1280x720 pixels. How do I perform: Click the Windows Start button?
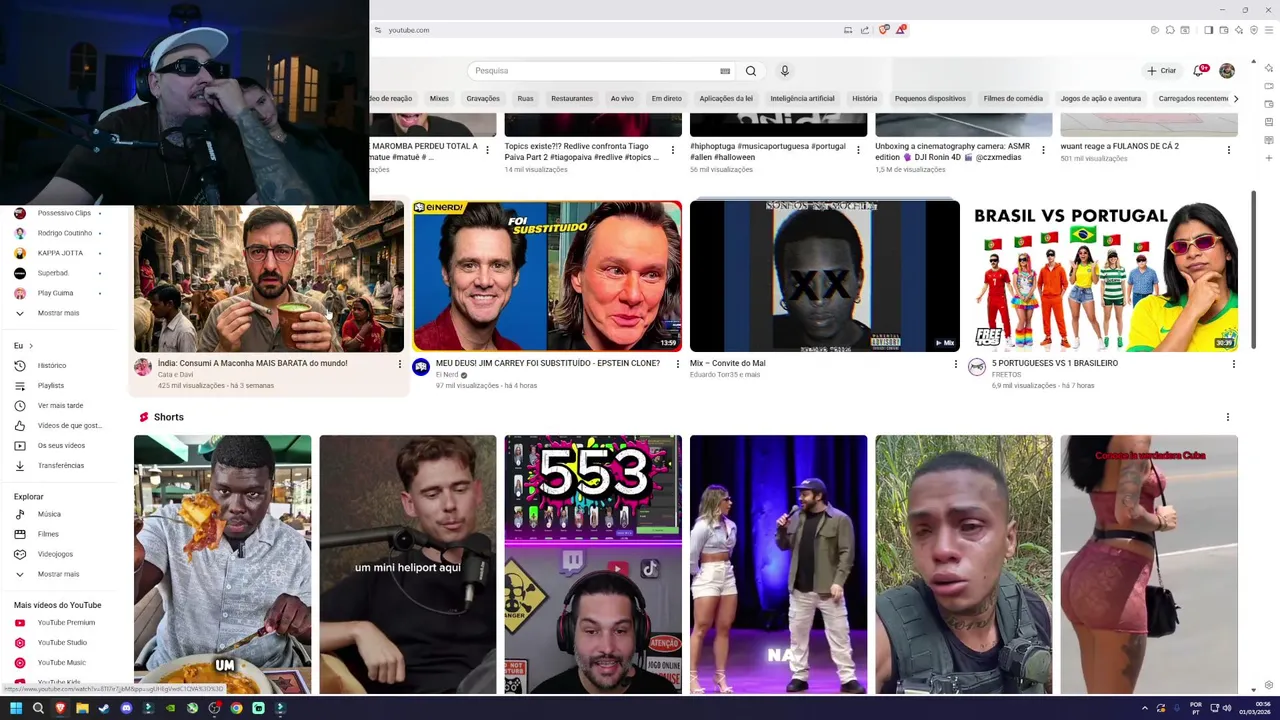click(x=16, y=708)
